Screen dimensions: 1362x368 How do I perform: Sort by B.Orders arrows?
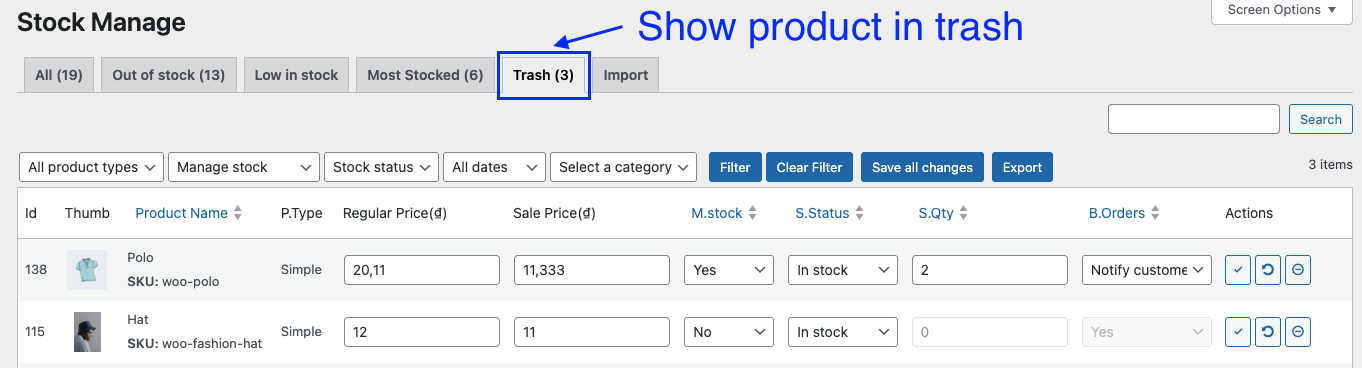1155,213
